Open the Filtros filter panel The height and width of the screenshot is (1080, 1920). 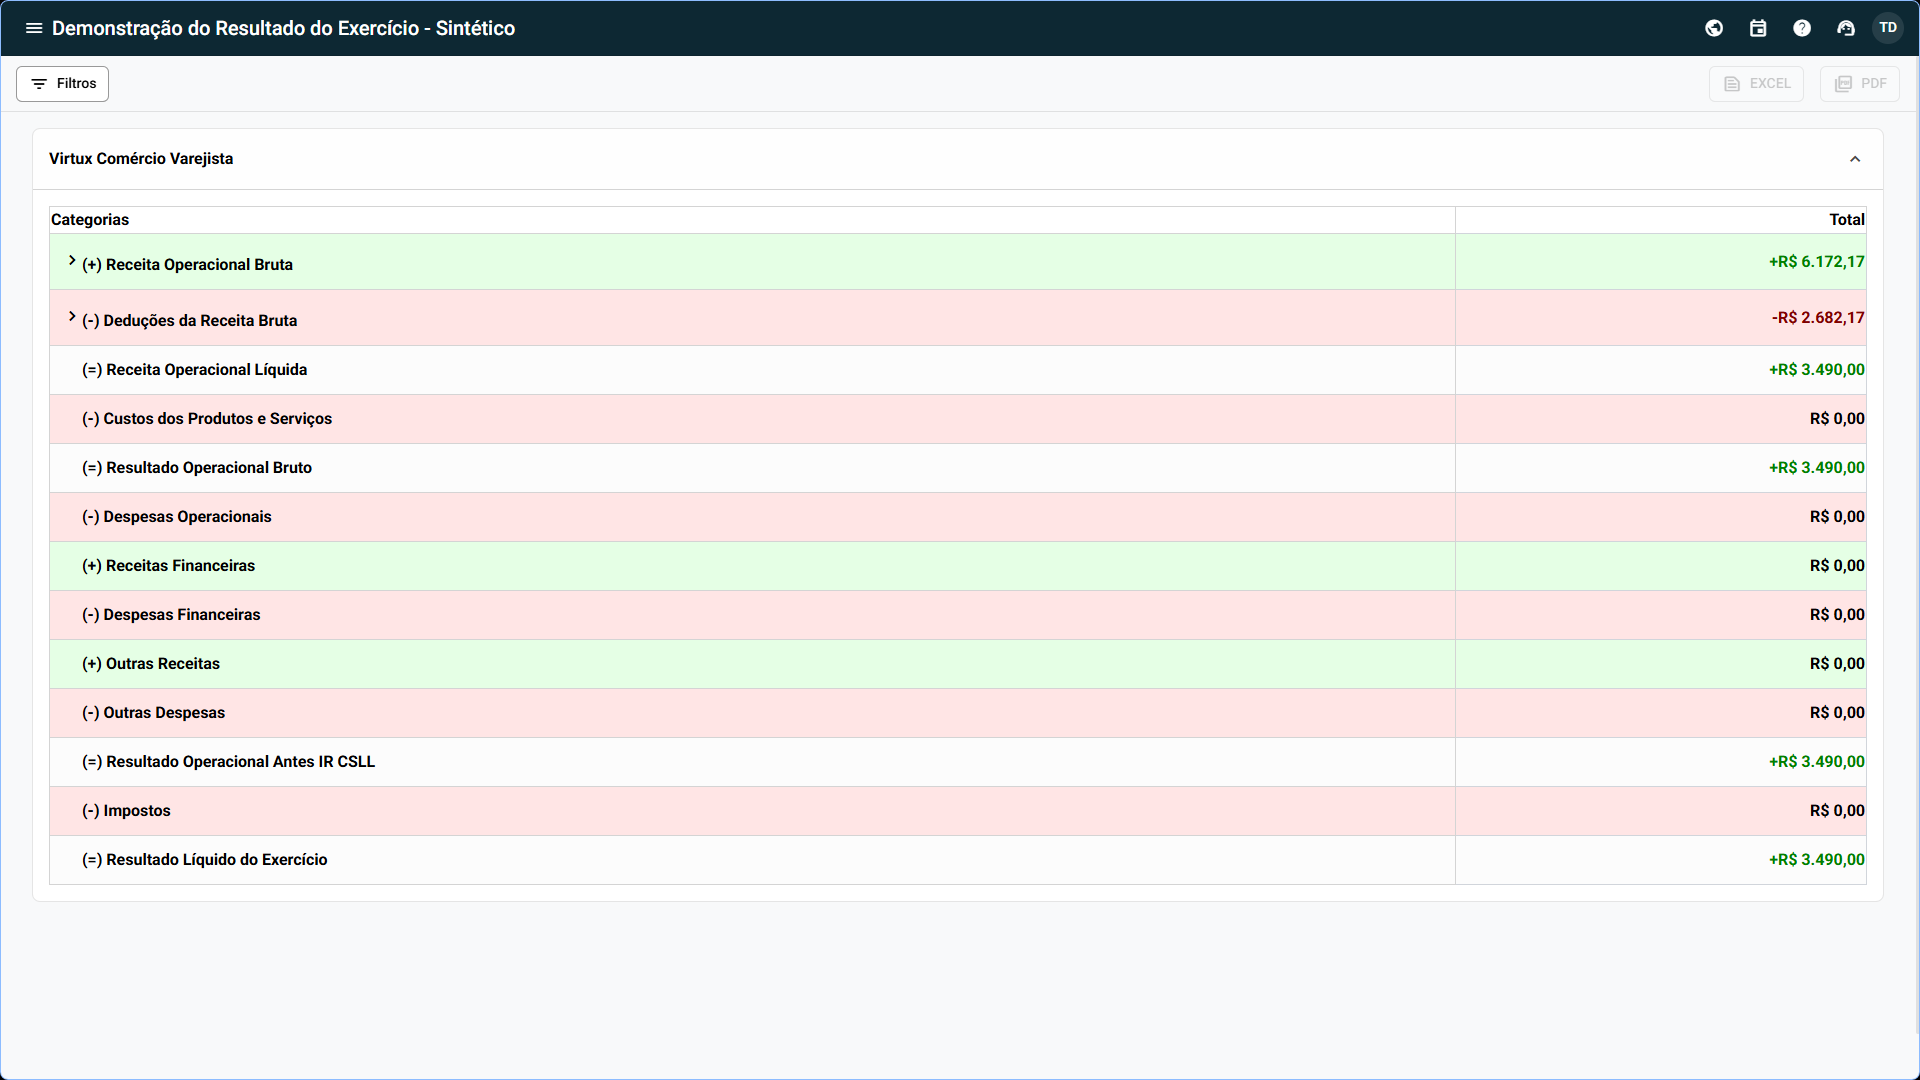point(62,84)
